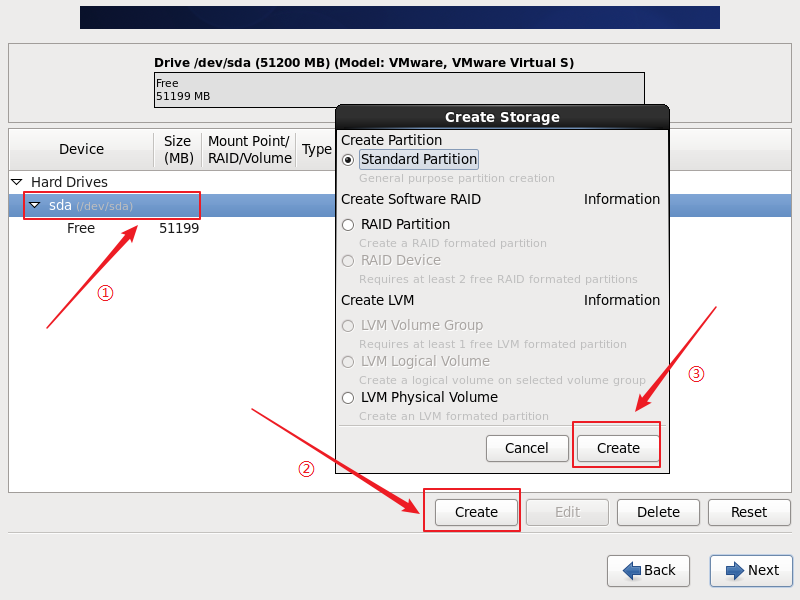This screenshot has width=800, height=600.
Task: Go back with the Back button
Action: tap(648, 570)
